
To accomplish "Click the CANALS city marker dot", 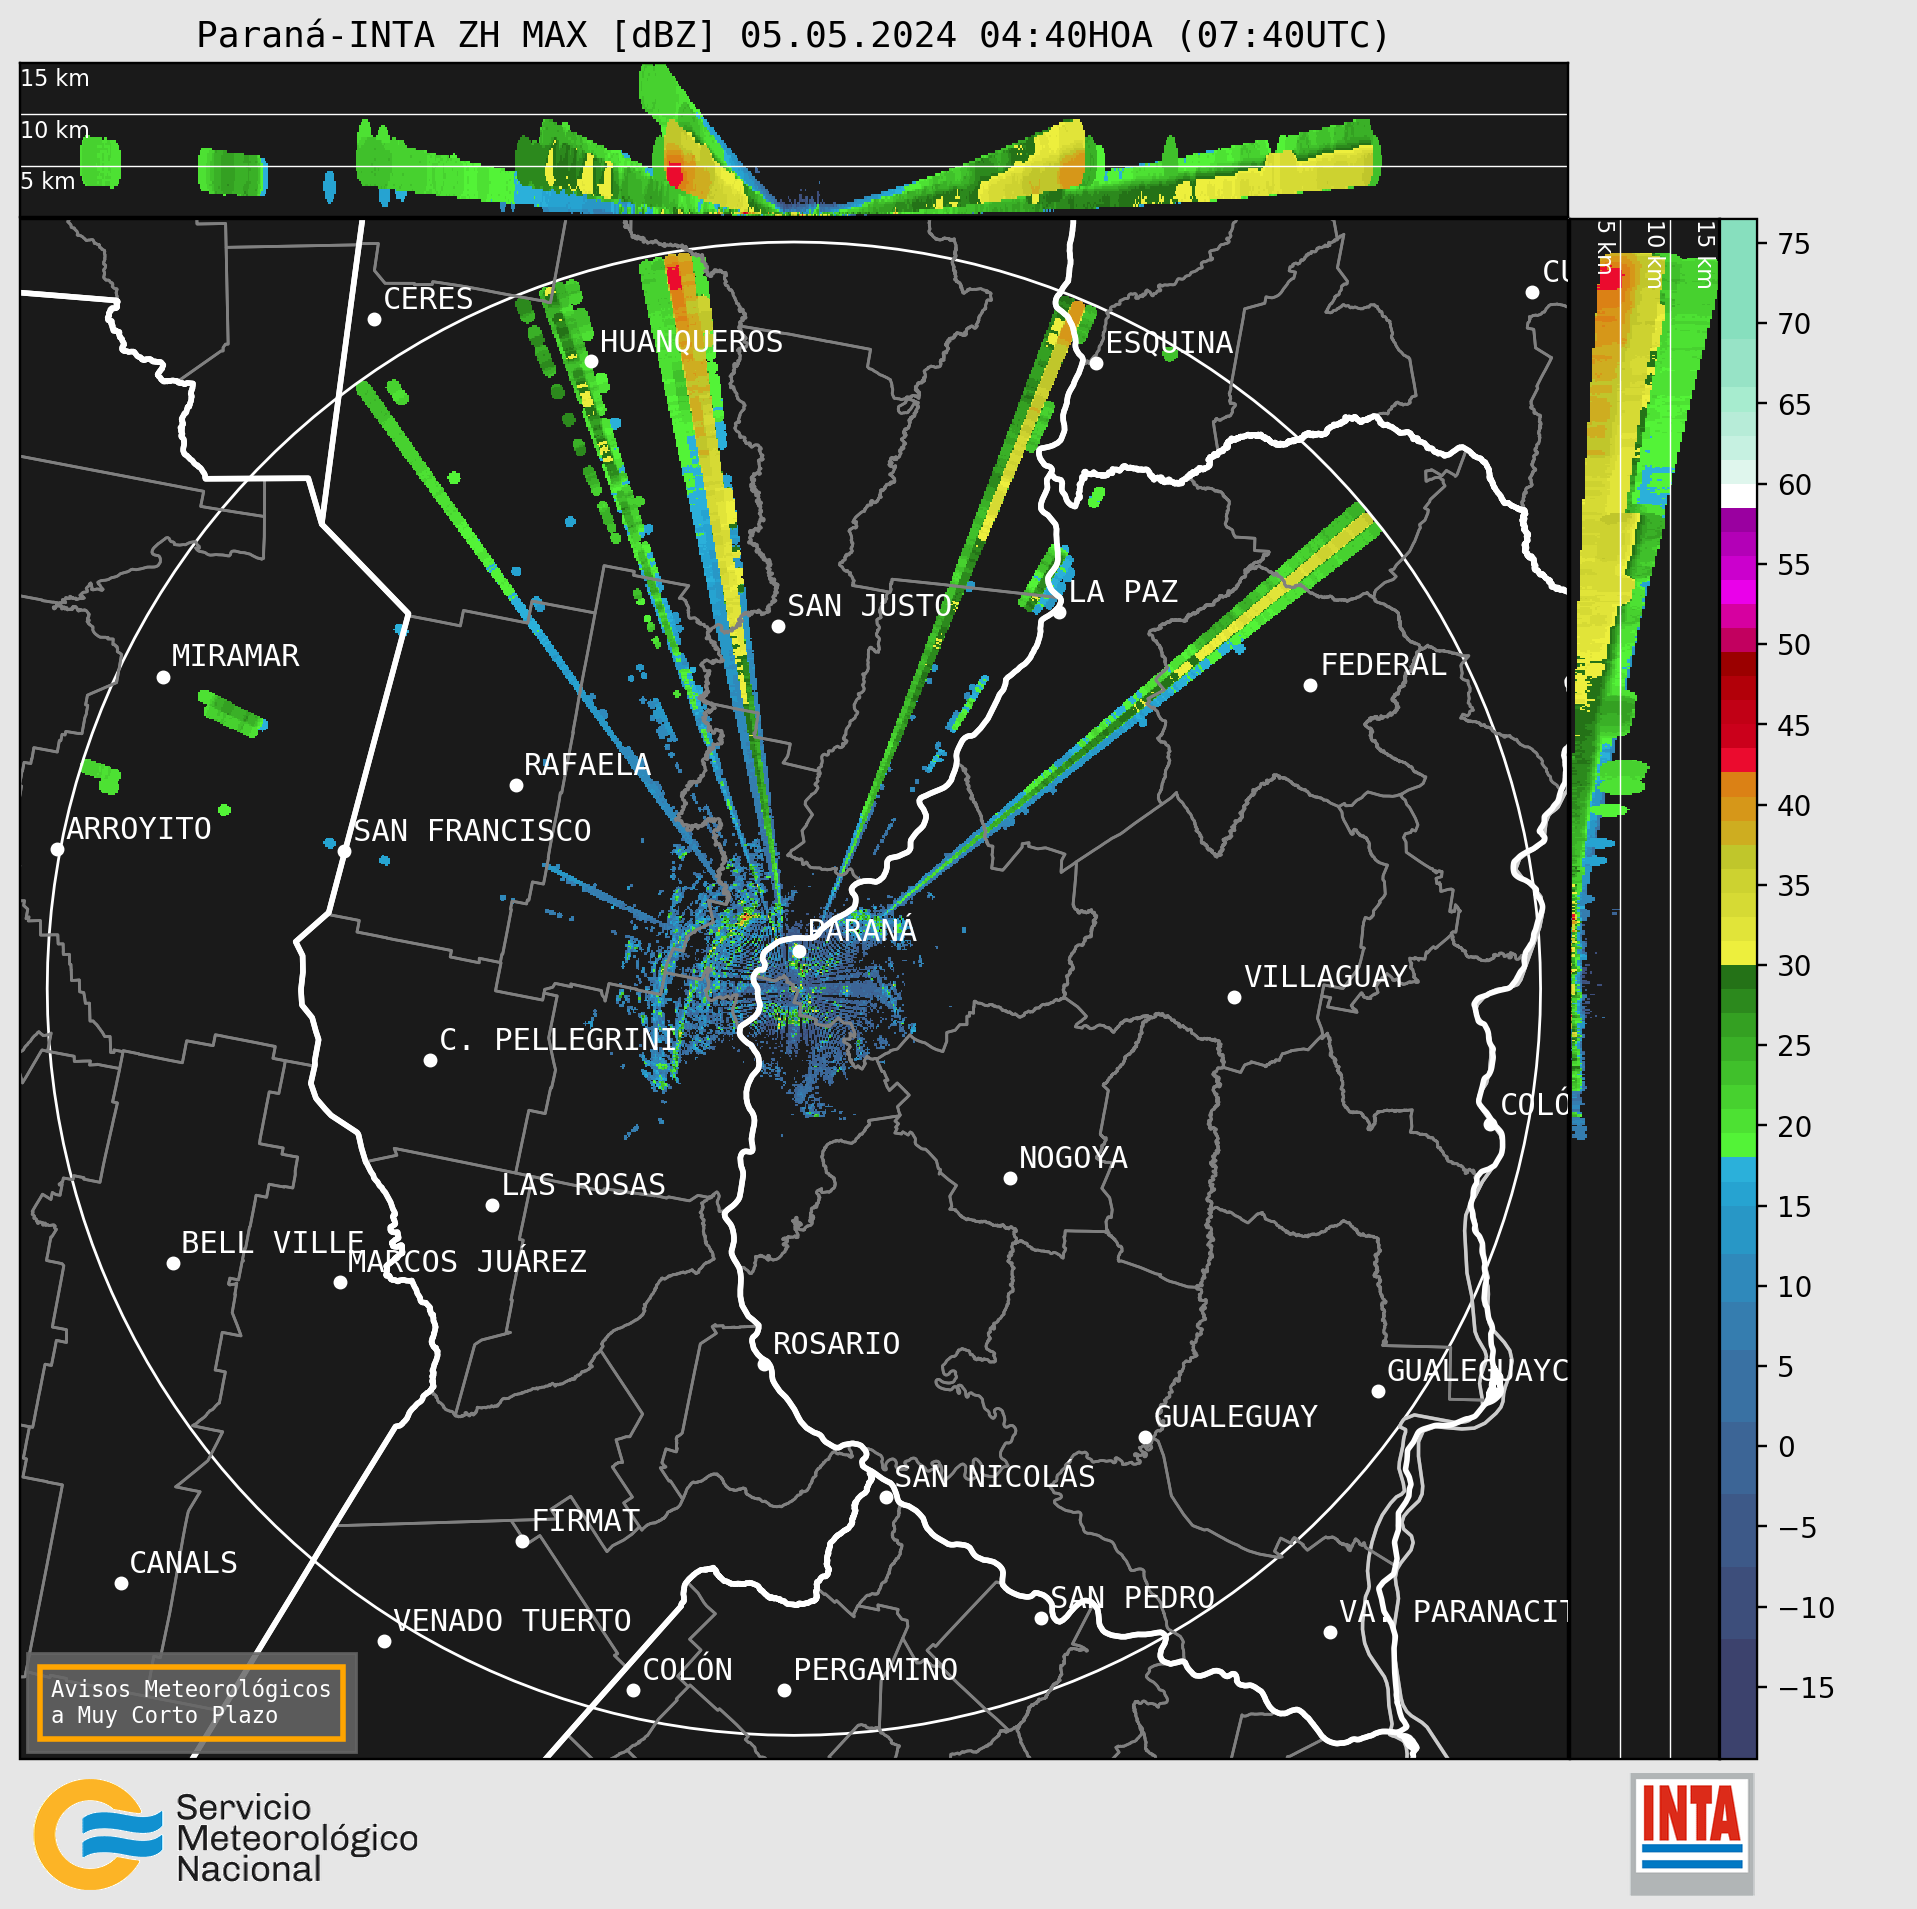I will (x=121, y=1583).
